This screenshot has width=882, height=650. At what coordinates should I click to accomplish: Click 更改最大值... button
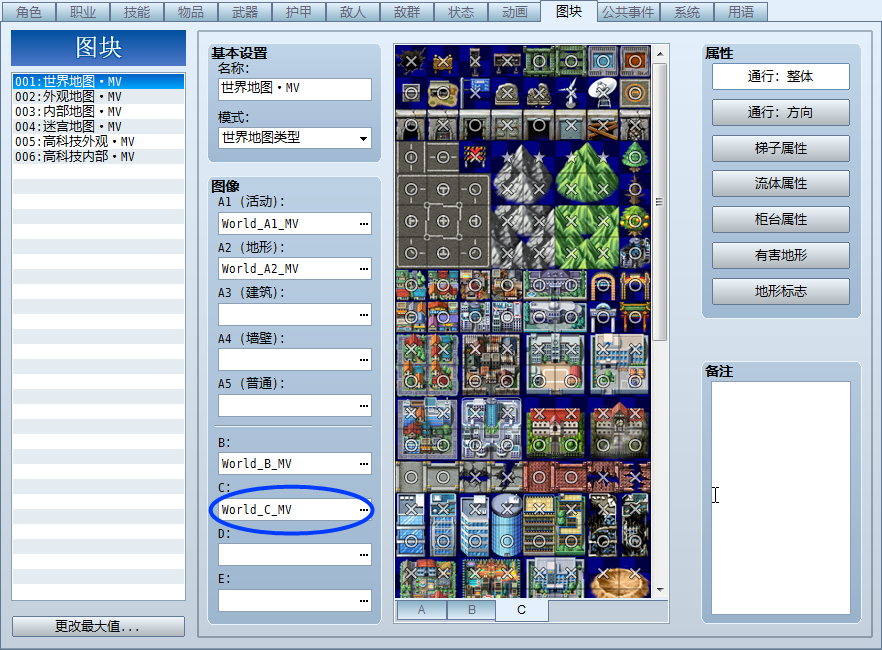pyautogui.click(x=98, y=626)
